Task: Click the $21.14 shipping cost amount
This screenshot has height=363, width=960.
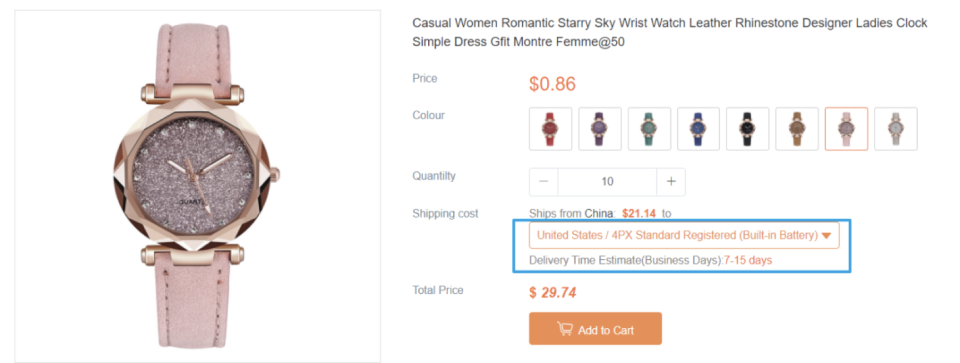Action: pos(639,214)
